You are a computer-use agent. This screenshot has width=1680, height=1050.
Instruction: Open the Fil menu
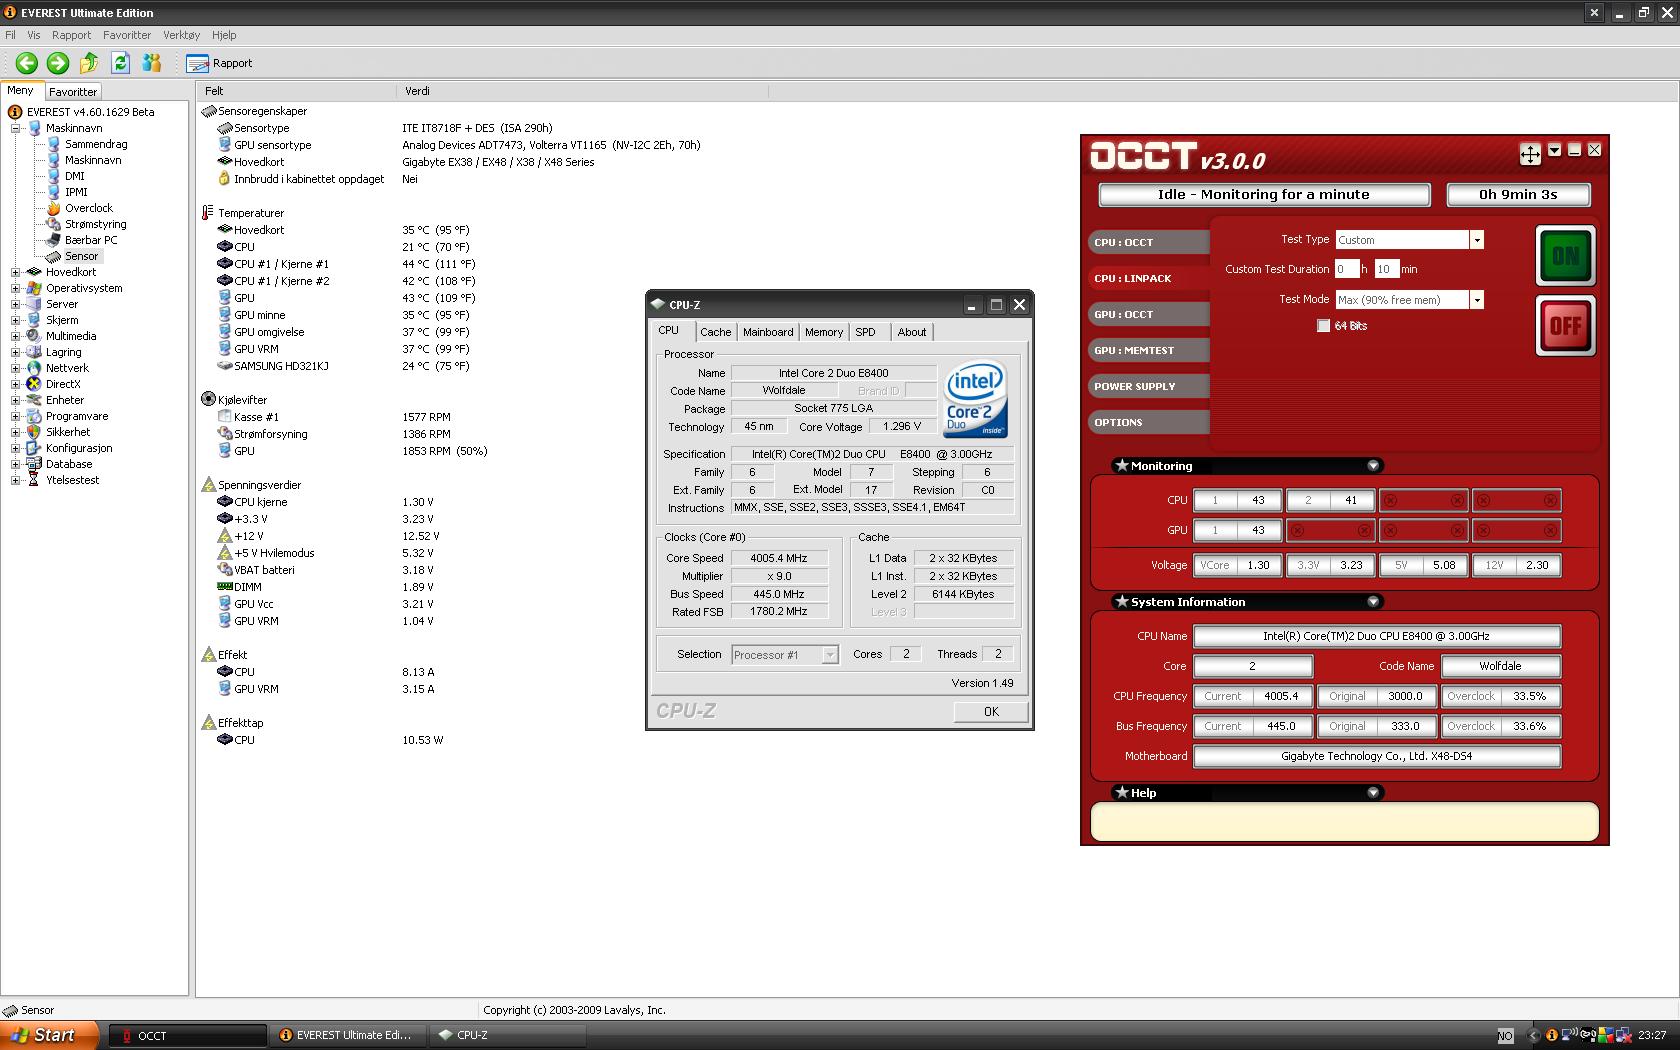click(10, 35)
